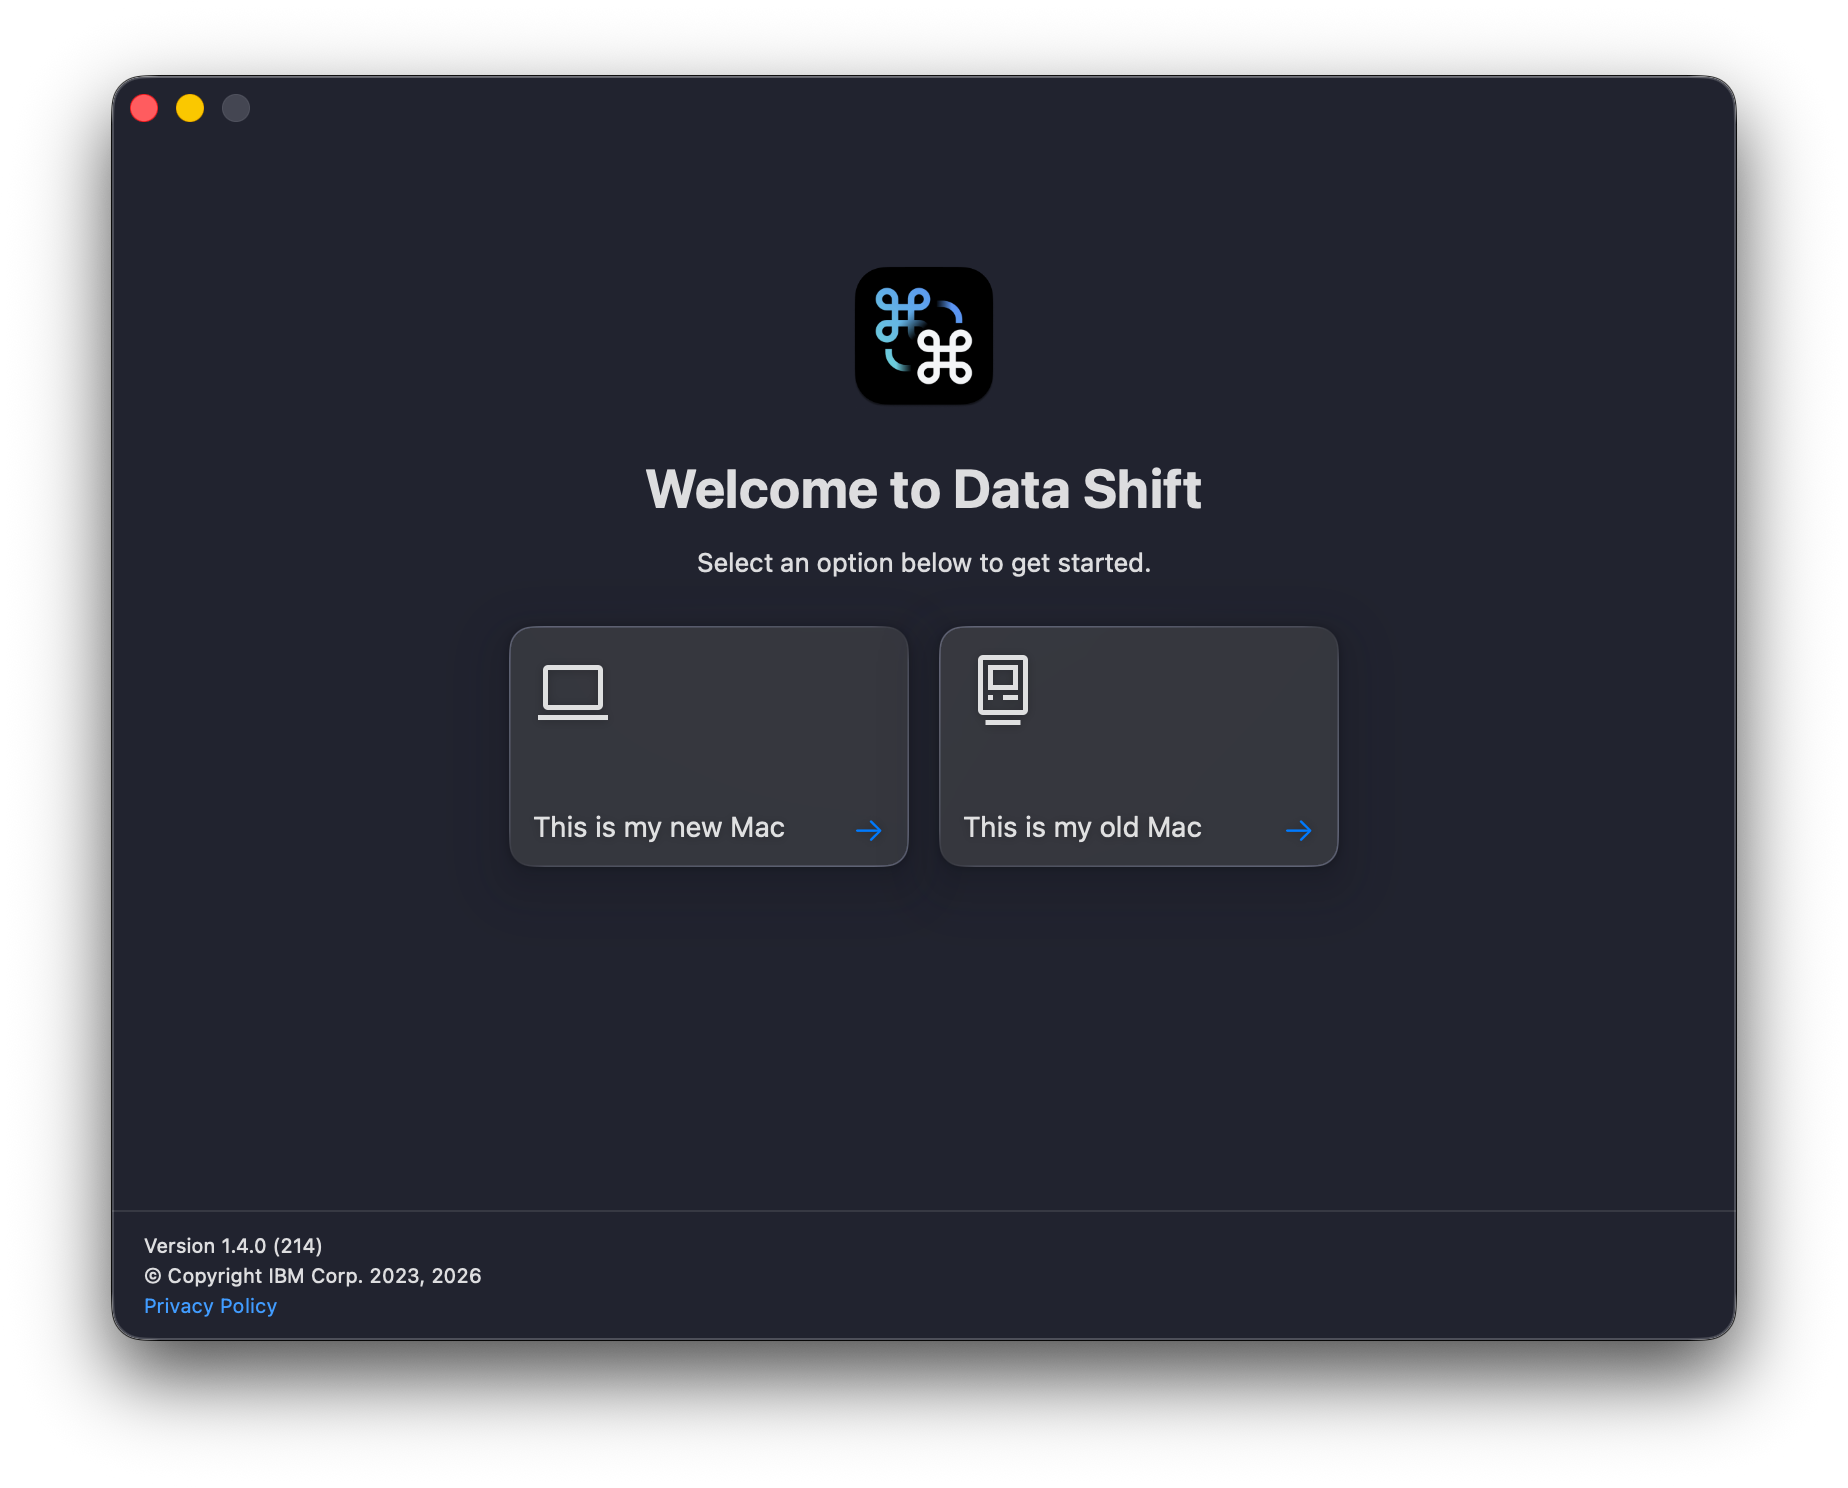Image resolution: width=1848 pixels, height=1488 pixels.
Task: Click the classic computer icon for old Mac
Action: (x=1002, y=689)
